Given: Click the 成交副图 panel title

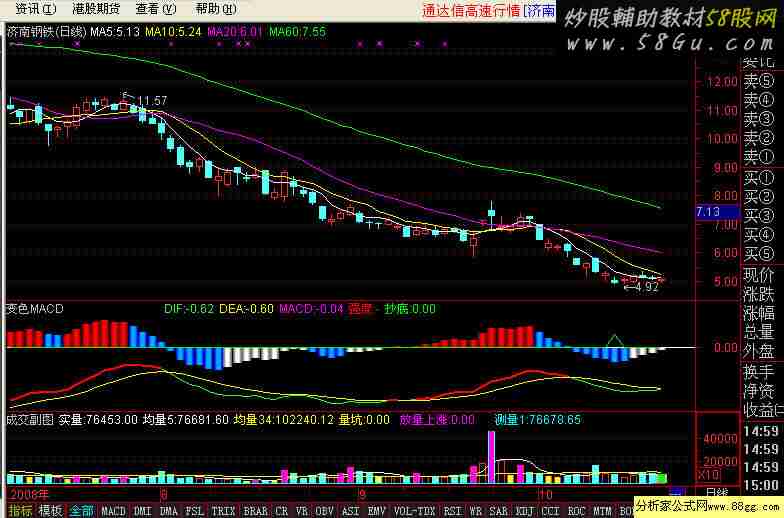Looking at the screenshot, I should 30,420.
